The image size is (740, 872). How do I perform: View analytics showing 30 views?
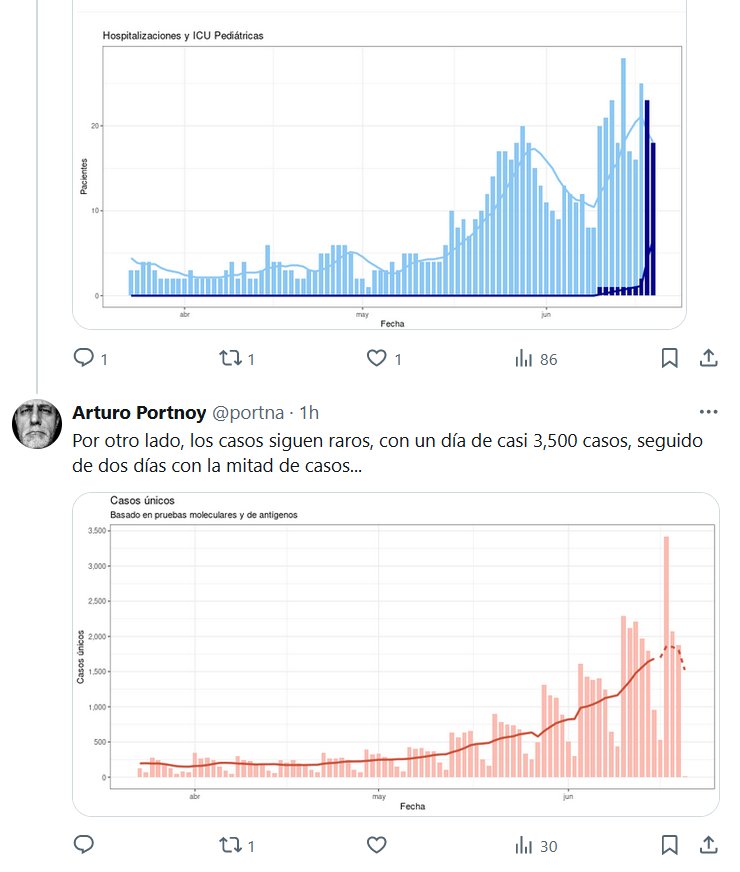click(534, 845)
